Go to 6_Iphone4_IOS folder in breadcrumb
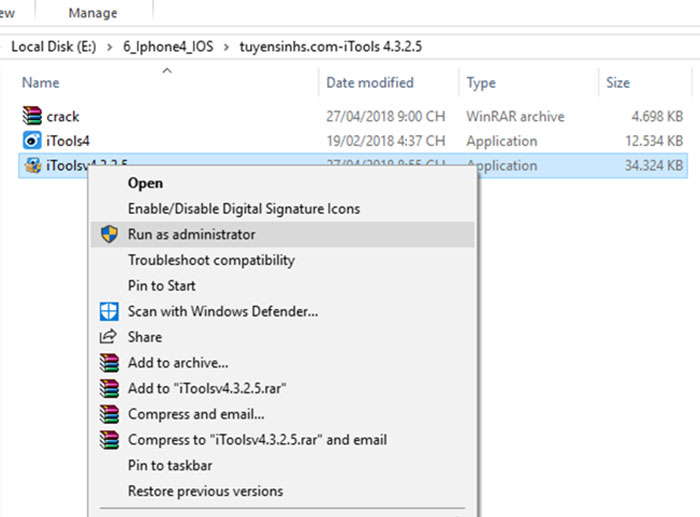This screenshot has width=700, height=517. point(168,46)
